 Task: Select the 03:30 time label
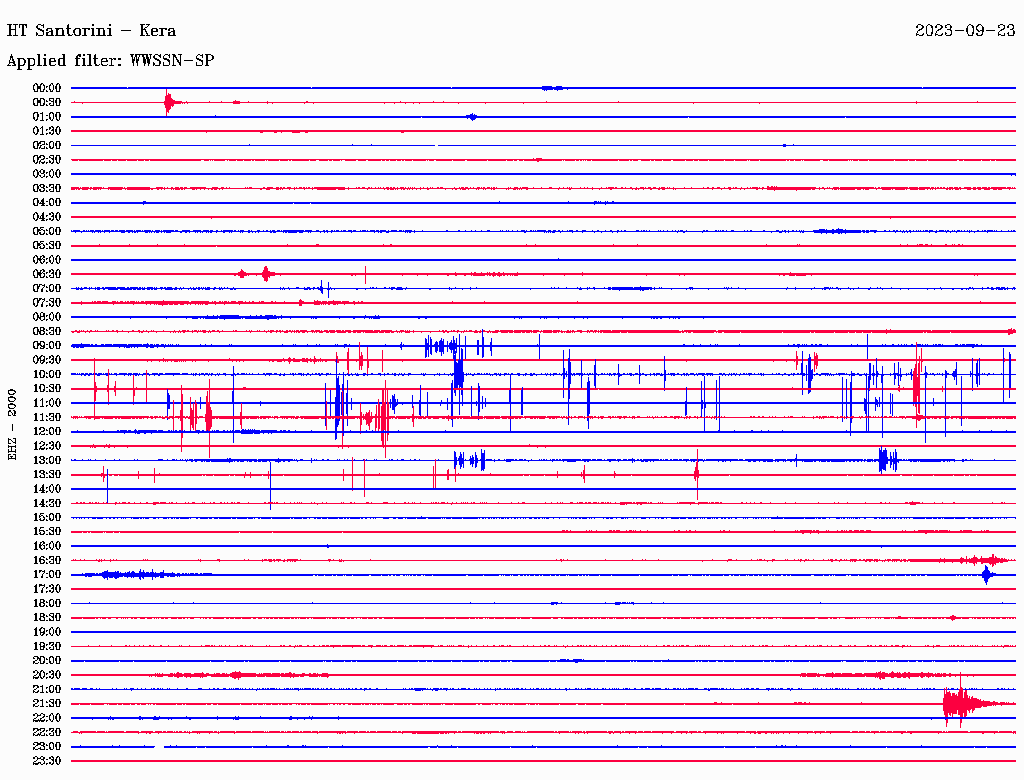(x=47, y=188)
